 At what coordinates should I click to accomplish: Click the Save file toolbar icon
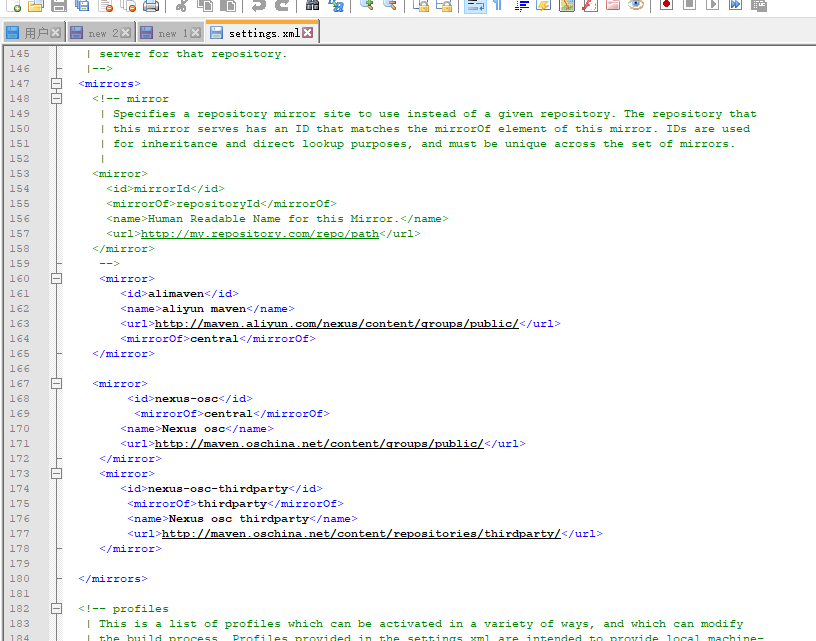(x=59, y=5)
